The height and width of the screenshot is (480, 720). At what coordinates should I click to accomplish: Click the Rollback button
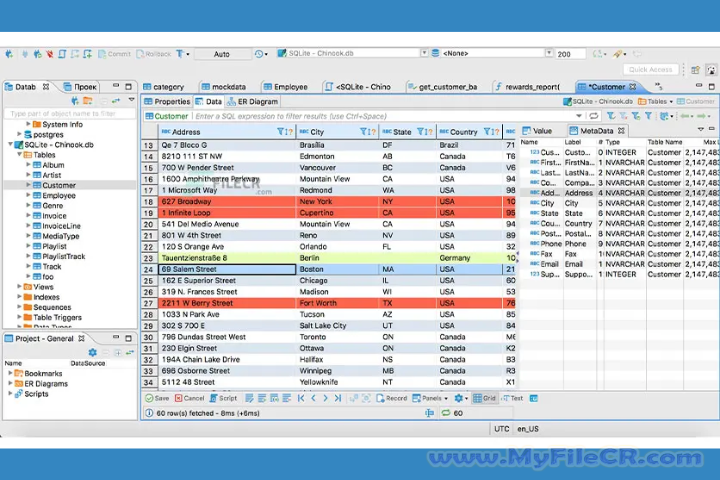pos(154,54)
